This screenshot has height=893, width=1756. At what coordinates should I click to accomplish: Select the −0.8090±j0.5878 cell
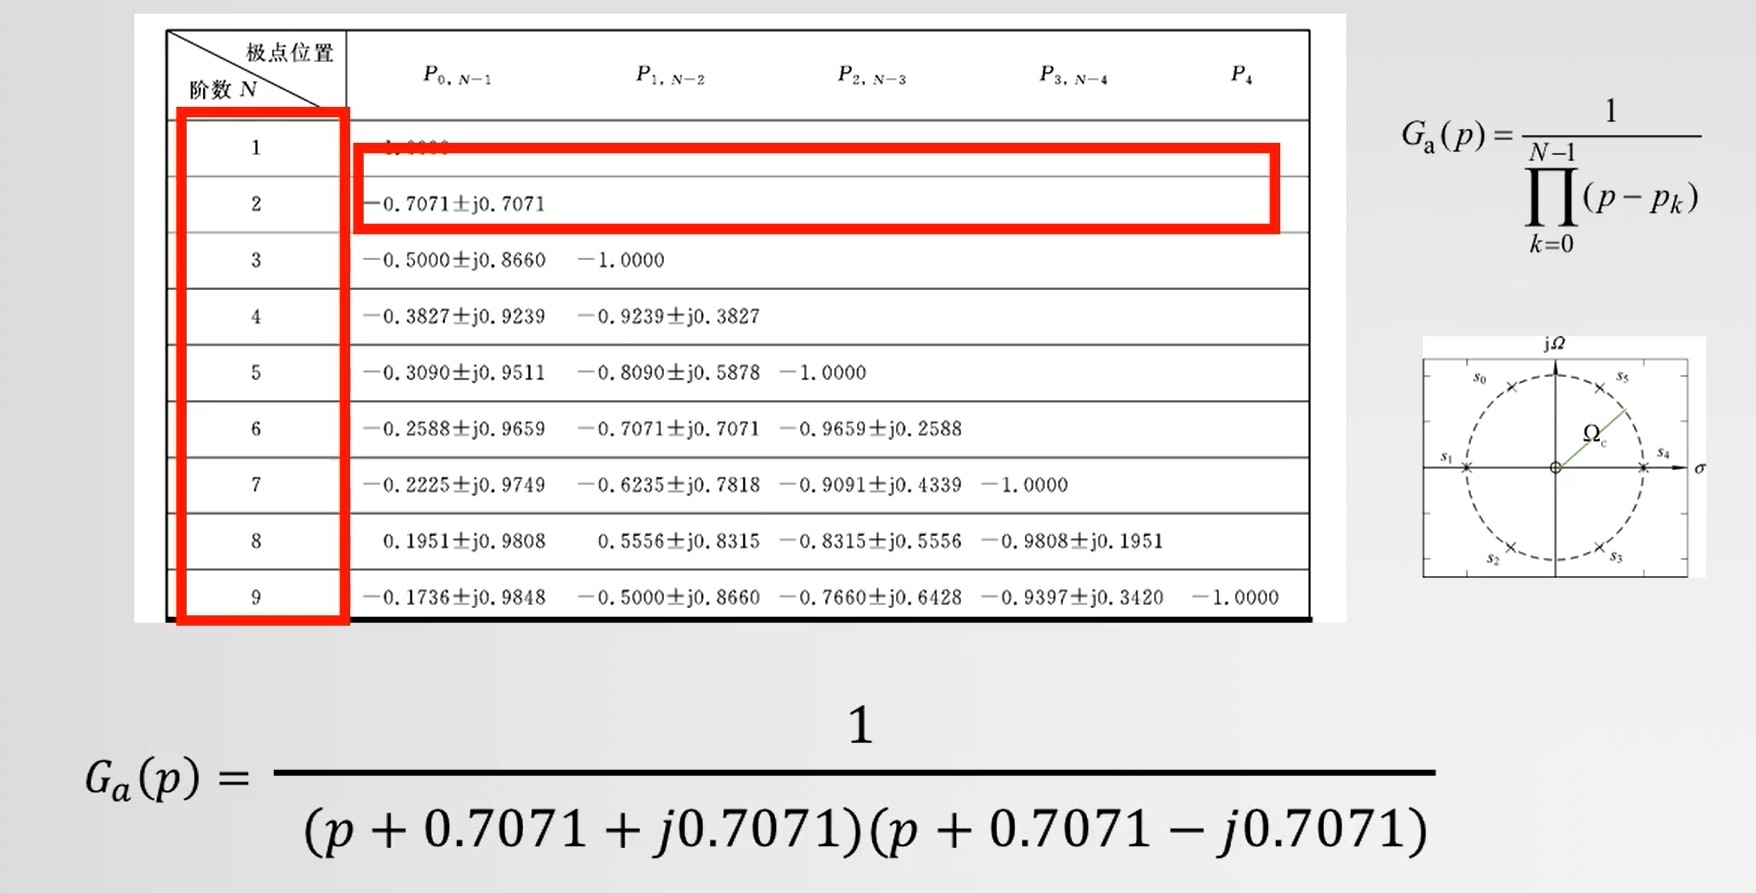tap(669, 372)
